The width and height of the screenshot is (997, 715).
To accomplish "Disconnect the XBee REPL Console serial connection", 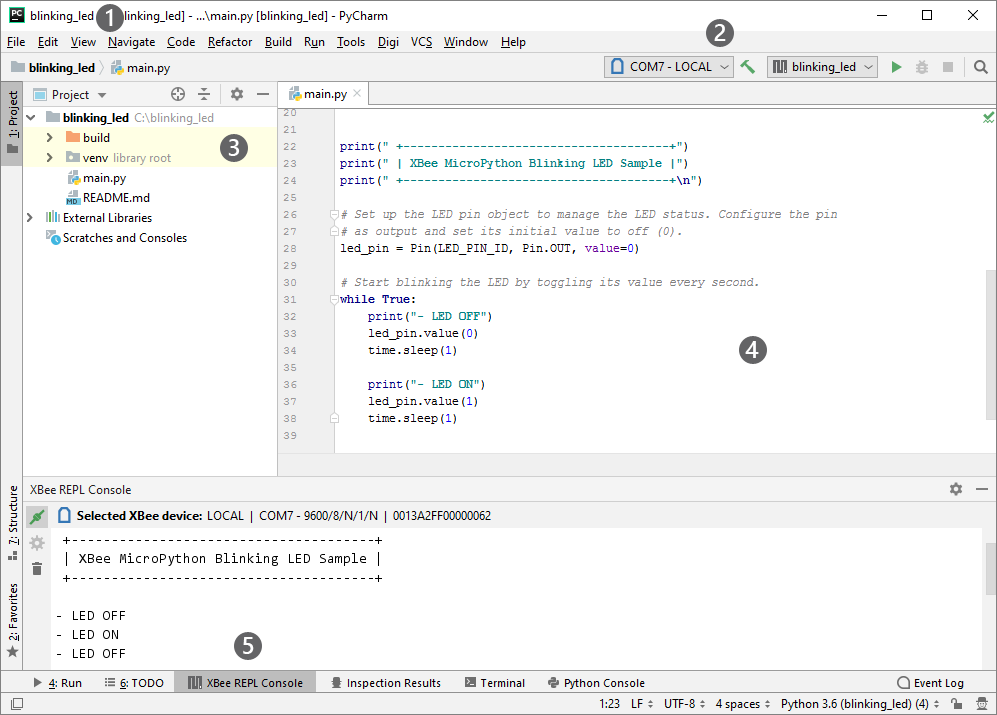I will tap(37, 515).
